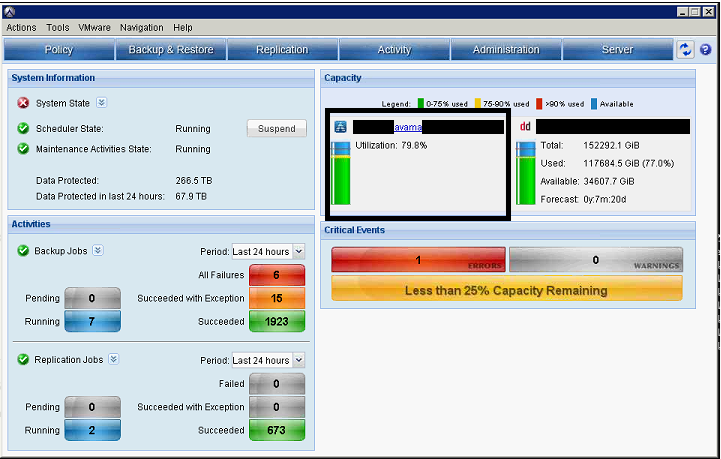721x459 pixels.
Task: Click the red dd Data Domain icon
Action: pyautogui.click(x=525, y=127)
